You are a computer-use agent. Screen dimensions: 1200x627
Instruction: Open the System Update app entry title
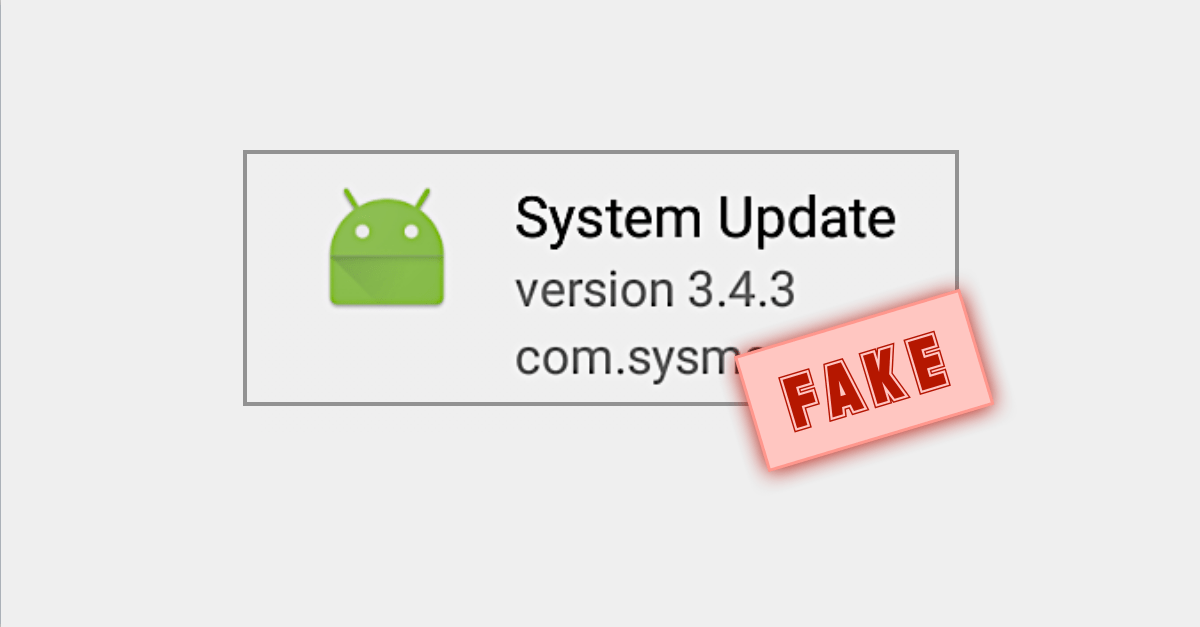pyautogui.click(x=705, y=219)
